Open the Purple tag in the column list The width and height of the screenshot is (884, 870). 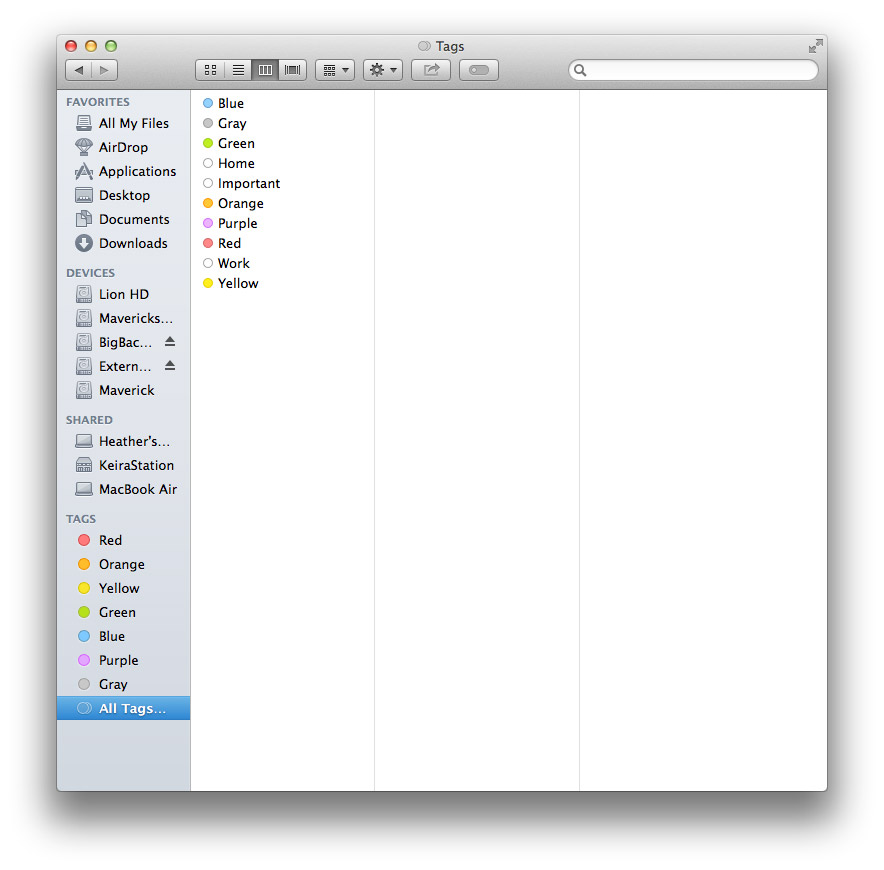[x=282, y=223]
